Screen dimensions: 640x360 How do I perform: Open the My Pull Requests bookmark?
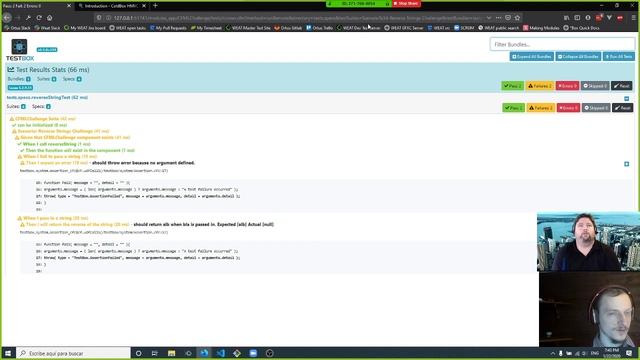[168, 28]
